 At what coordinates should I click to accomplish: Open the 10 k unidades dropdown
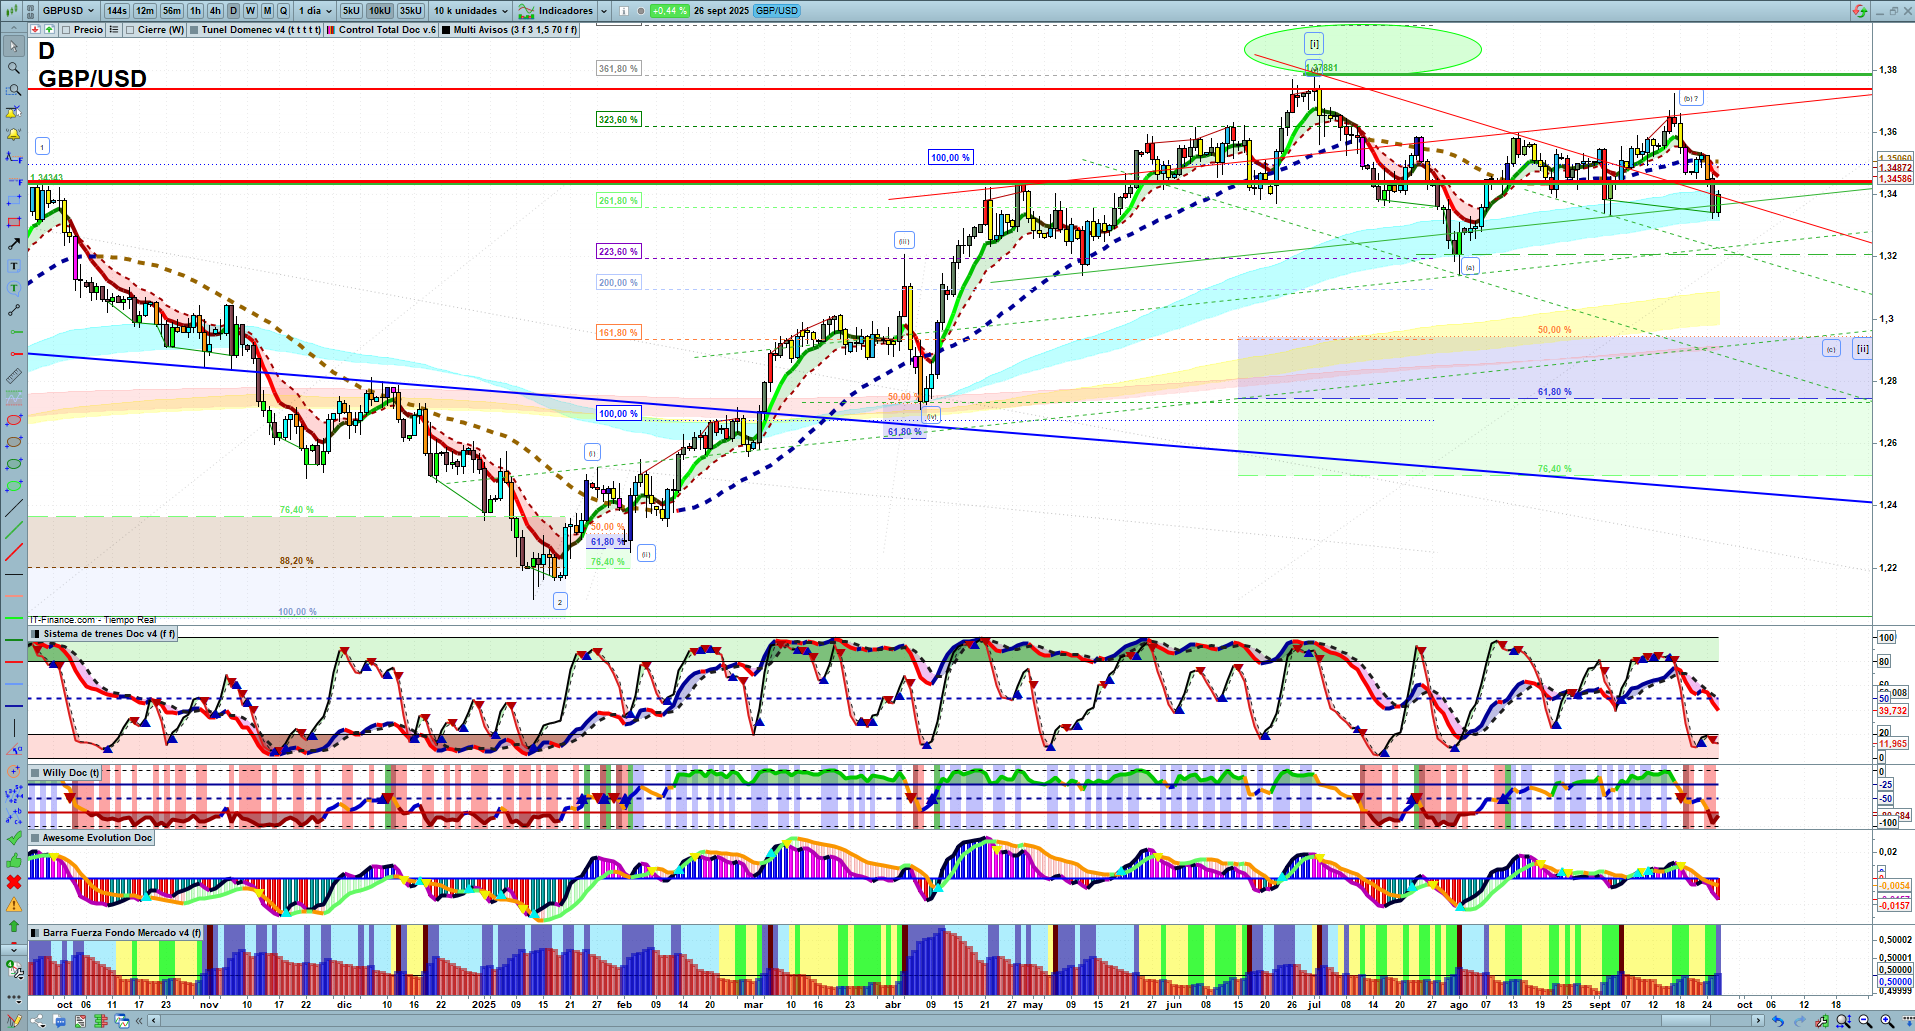(470, 11)
